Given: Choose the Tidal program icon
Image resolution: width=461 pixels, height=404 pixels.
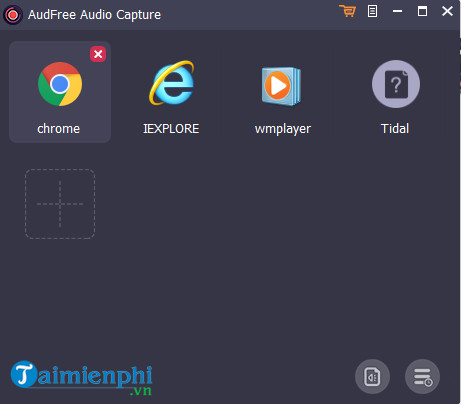Looking at the screenshot, I should pos(396,84).
